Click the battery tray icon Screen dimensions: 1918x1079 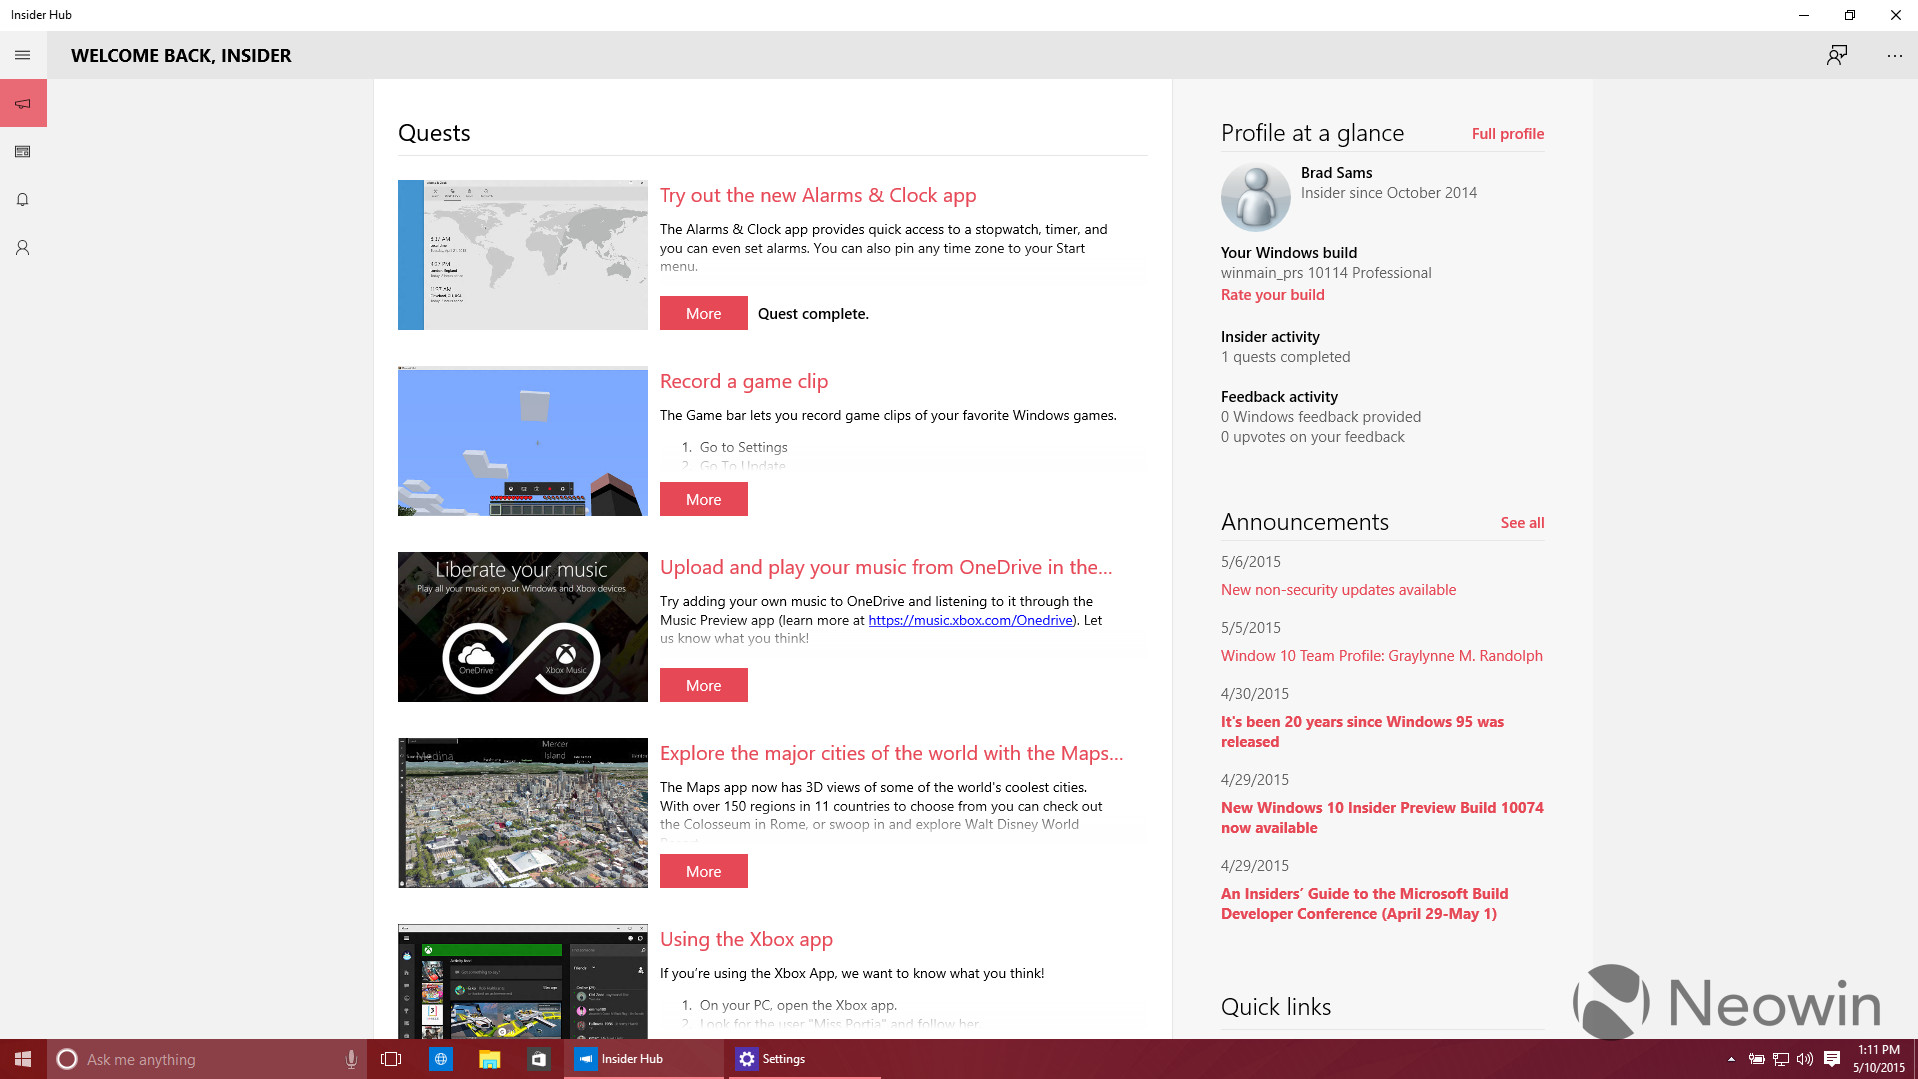coord(1756,1059)
